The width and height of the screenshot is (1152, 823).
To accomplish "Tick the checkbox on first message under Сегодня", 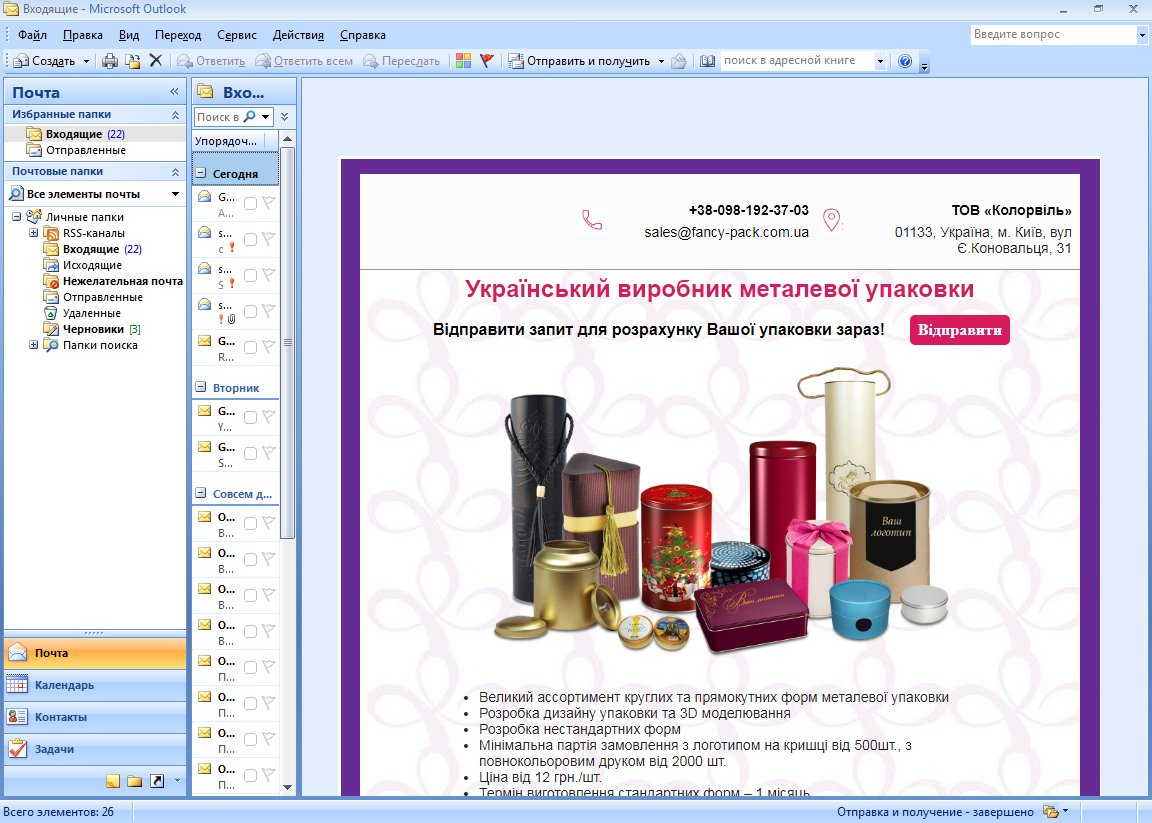I will coord(250,203).
